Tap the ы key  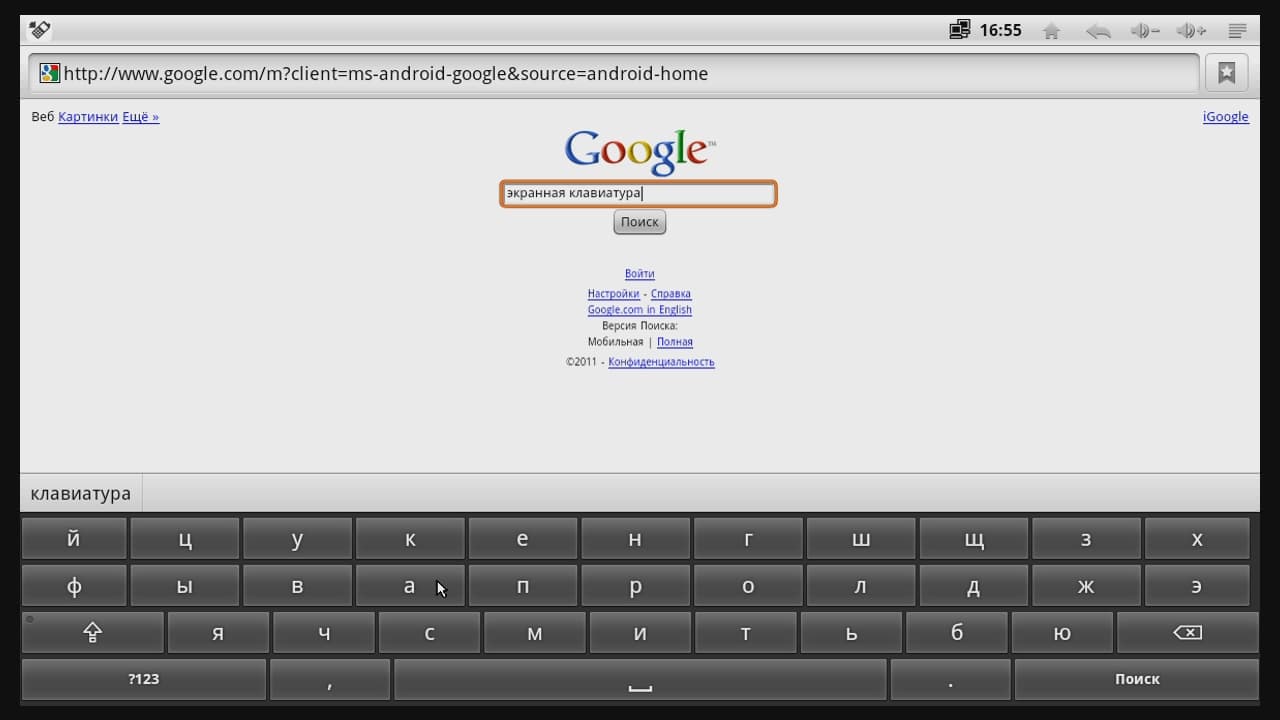pyautogui.click(x=185, y=586)
